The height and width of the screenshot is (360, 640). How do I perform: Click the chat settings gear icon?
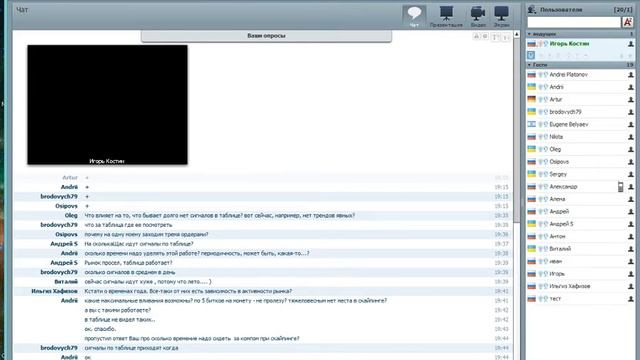(485, 37)
